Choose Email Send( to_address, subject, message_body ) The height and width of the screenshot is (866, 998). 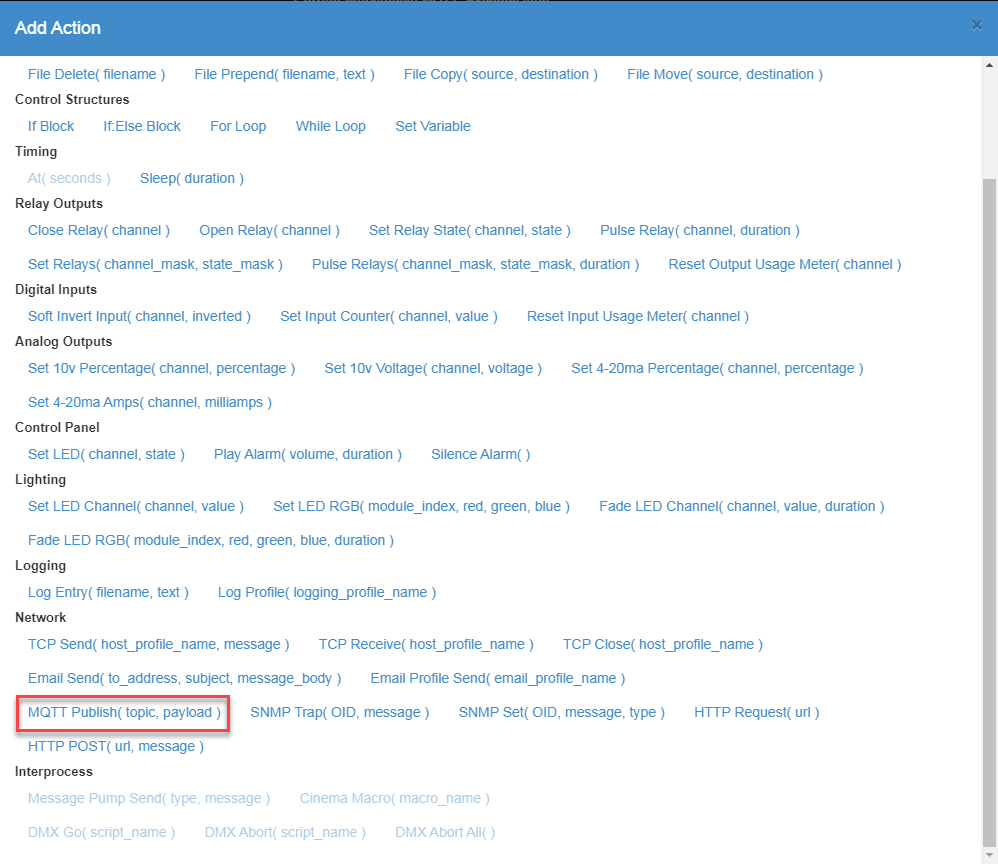coord(185,678)
